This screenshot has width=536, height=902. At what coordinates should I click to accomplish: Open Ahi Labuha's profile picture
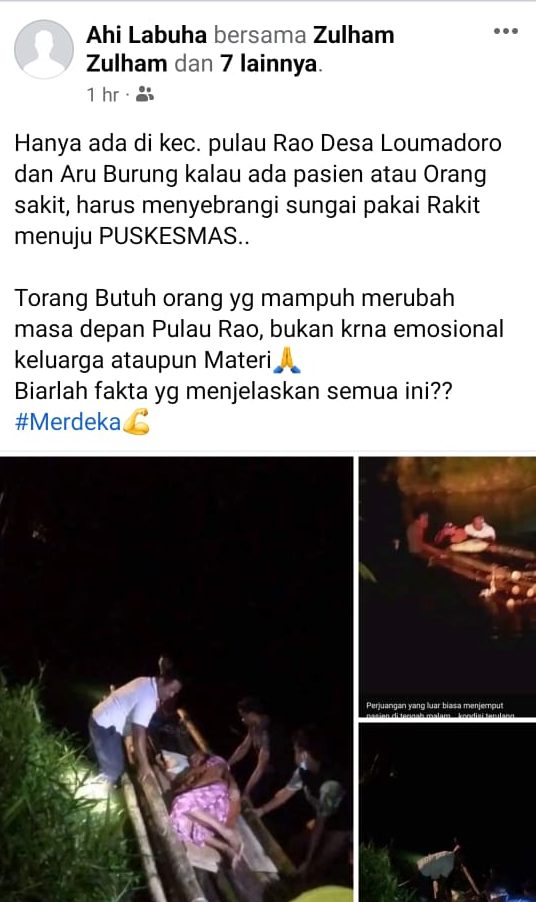pos(44,49)
